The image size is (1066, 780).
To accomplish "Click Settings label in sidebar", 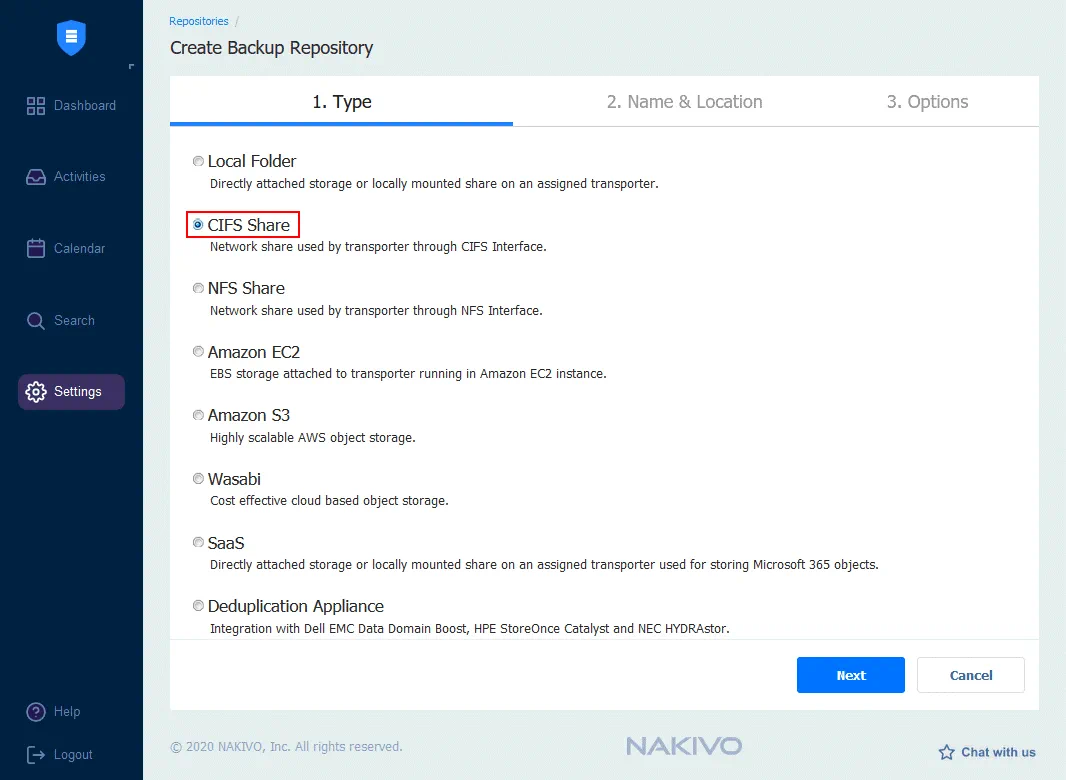I will 78,392.
